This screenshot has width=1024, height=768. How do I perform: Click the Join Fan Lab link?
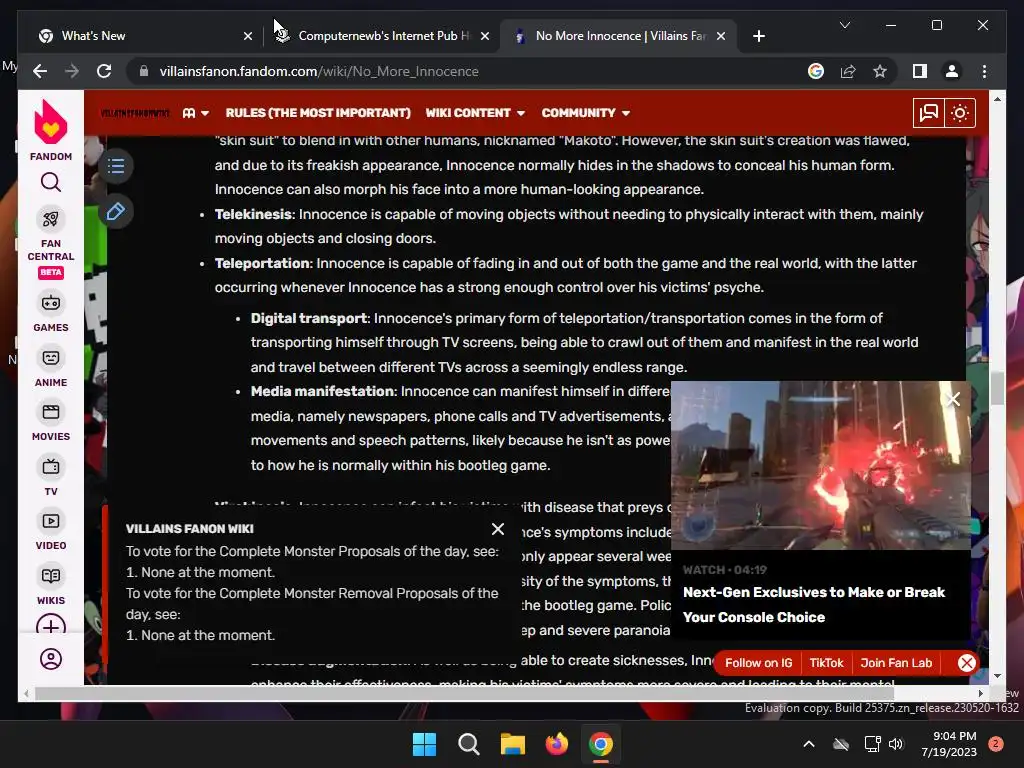(x=896, y=663)
